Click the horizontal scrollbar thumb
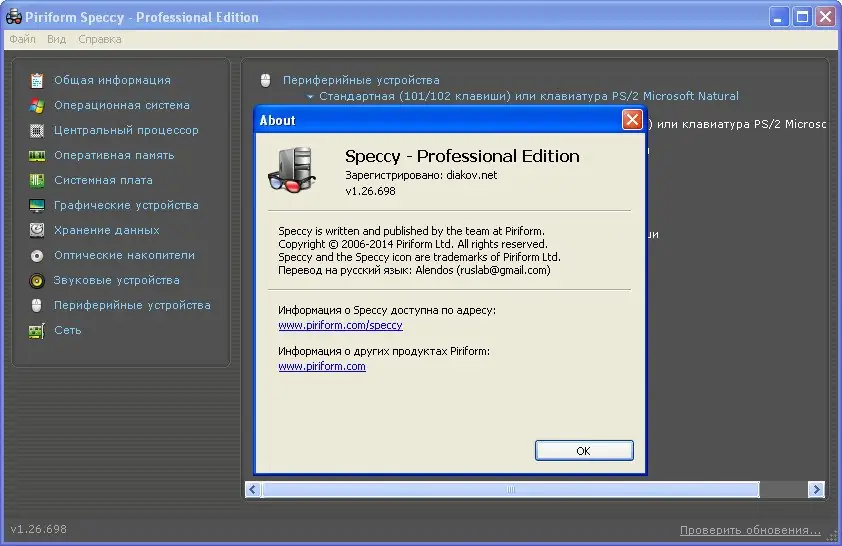842x546 pixels. (511, 490)
